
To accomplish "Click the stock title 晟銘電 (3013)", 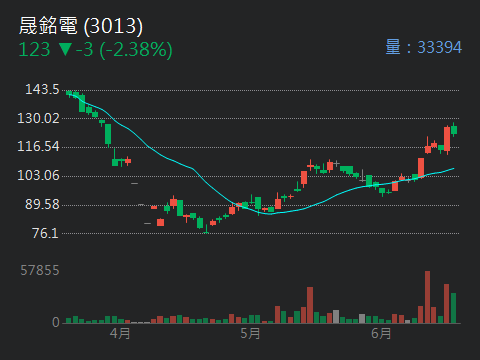I will 81,26.
